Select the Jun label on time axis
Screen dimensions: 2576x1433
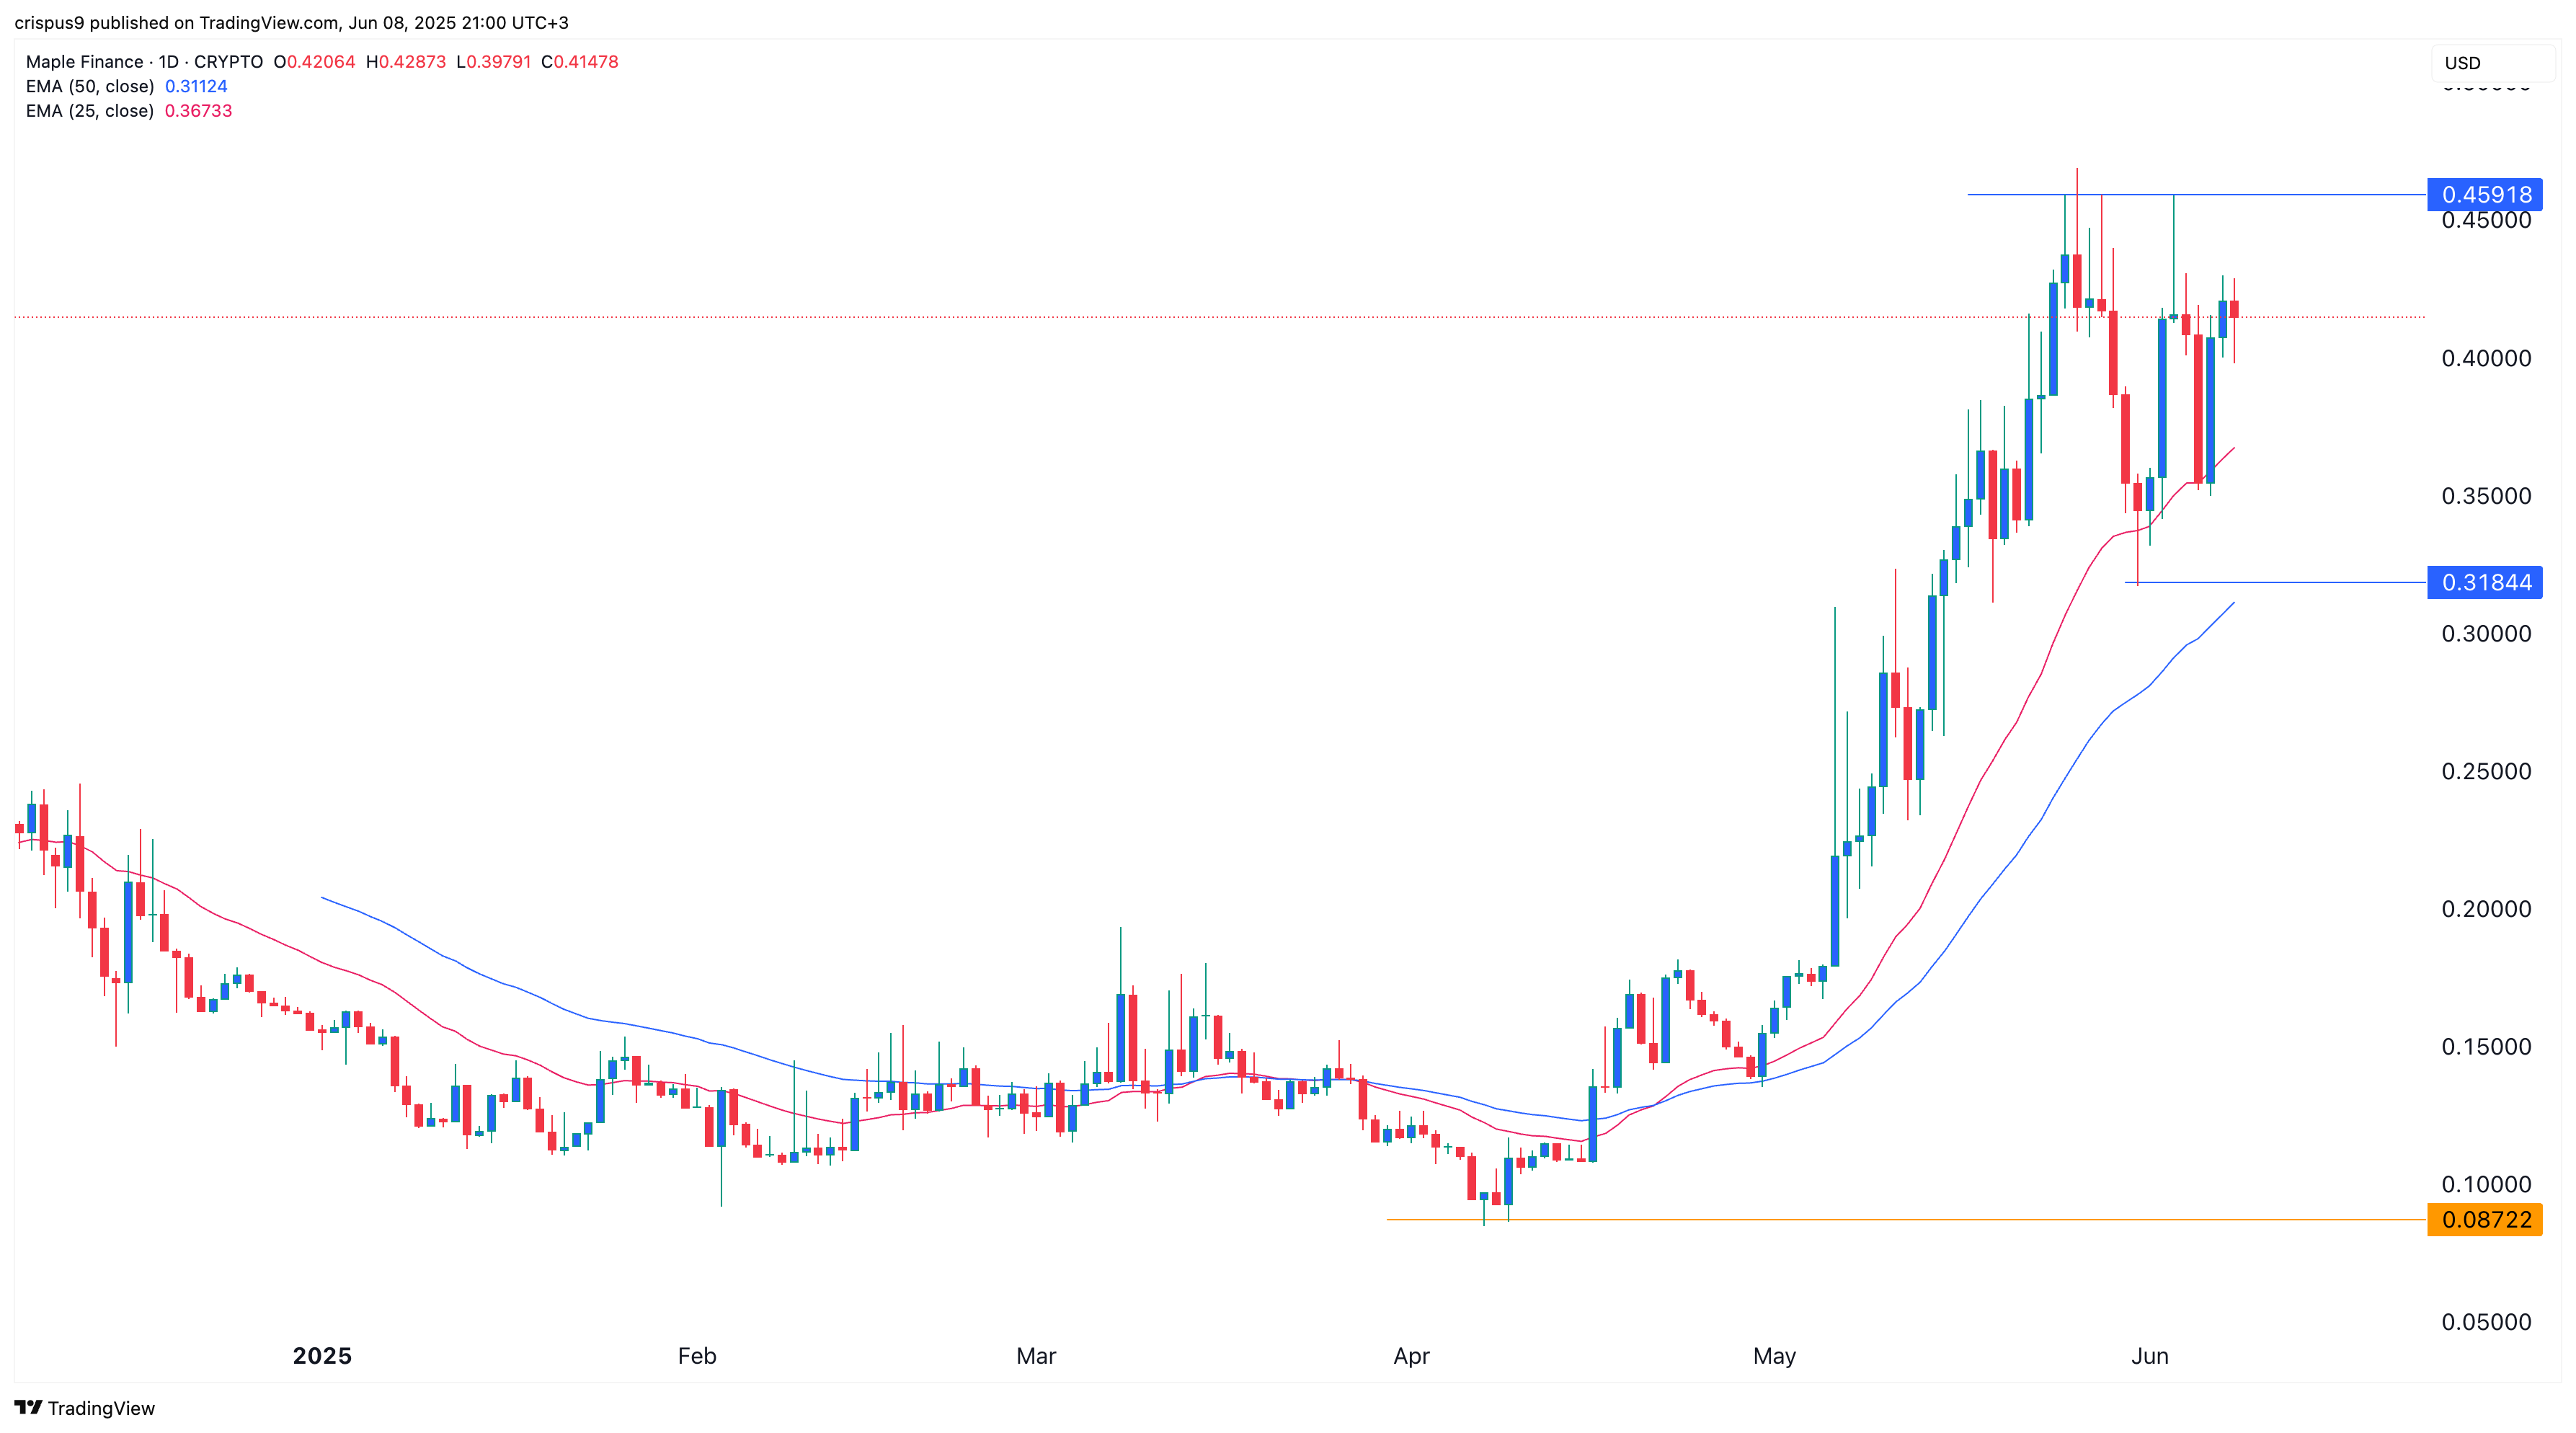coord(2150,1356)
